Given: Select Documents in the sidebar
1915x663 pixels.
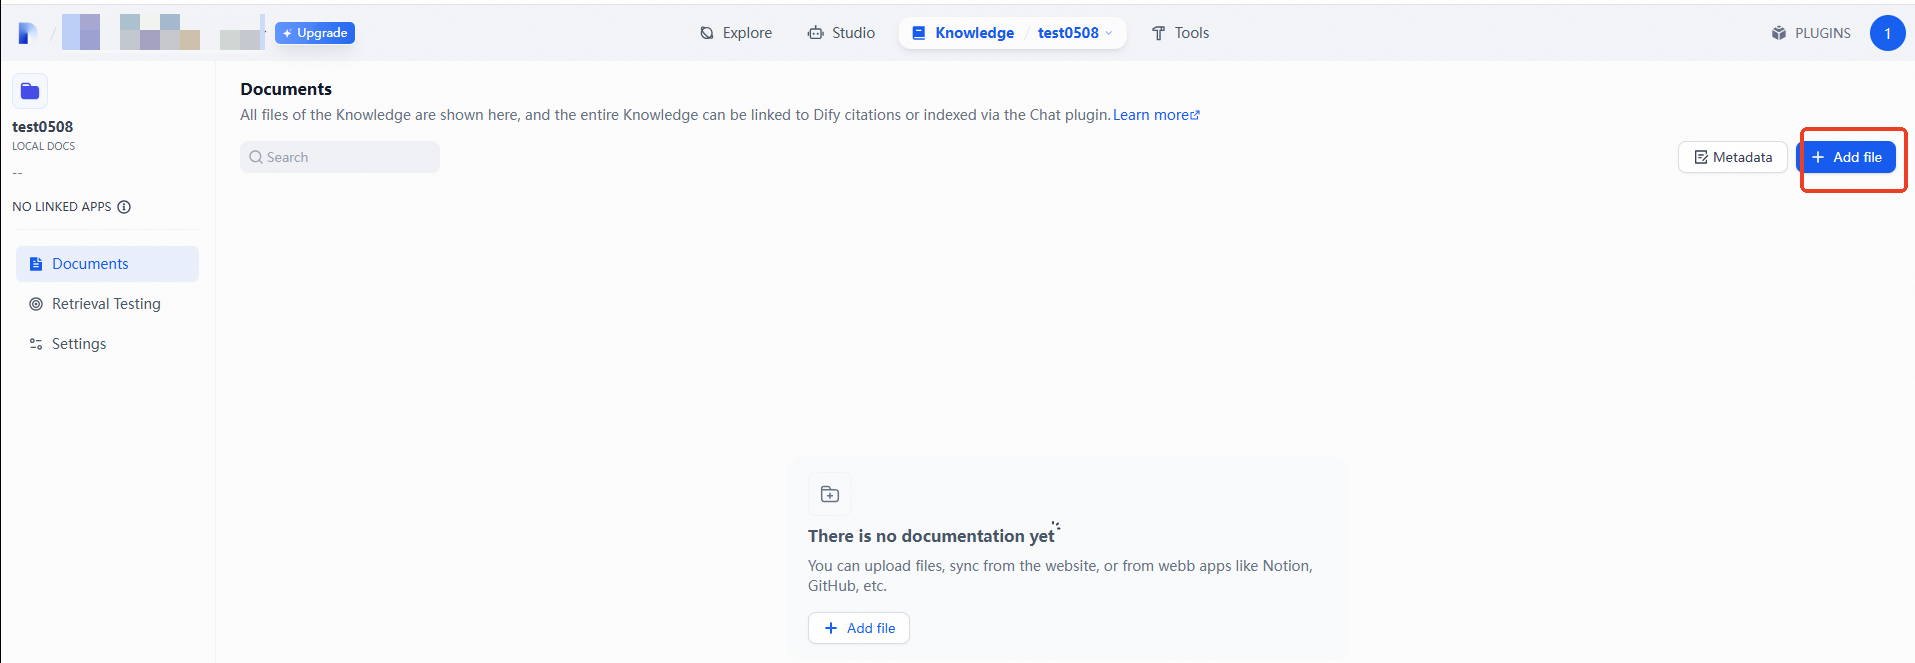Looking at the screenshot, I should pos(107,264).
